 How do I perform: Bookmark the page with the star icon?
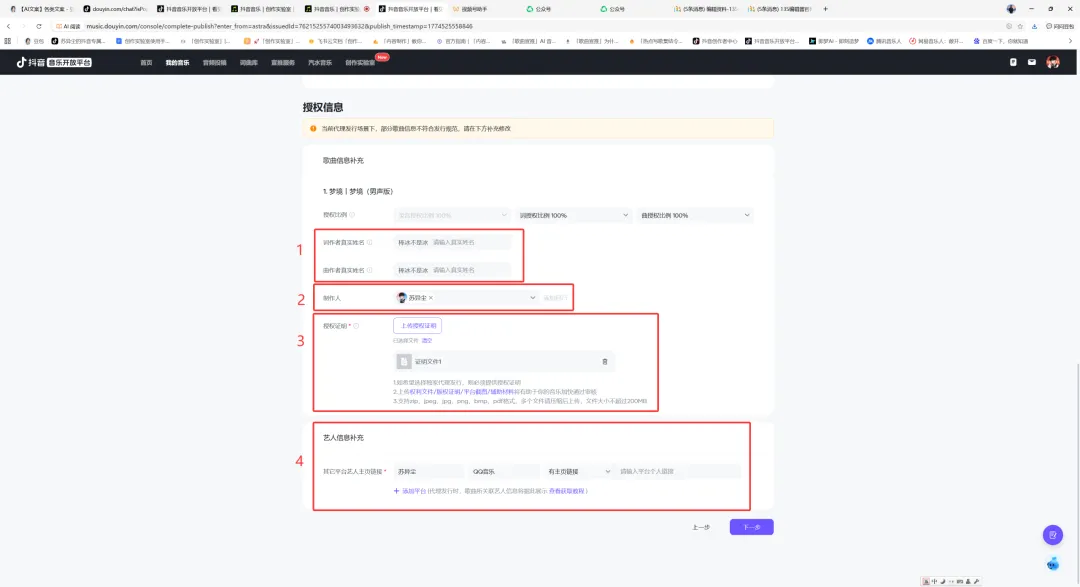(1020, 26)
